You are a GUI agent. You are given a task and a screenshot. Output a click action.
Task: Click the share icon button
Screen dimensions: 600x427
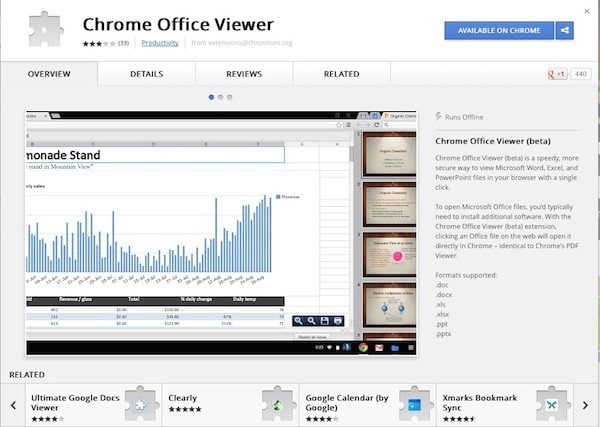(565, 31)
